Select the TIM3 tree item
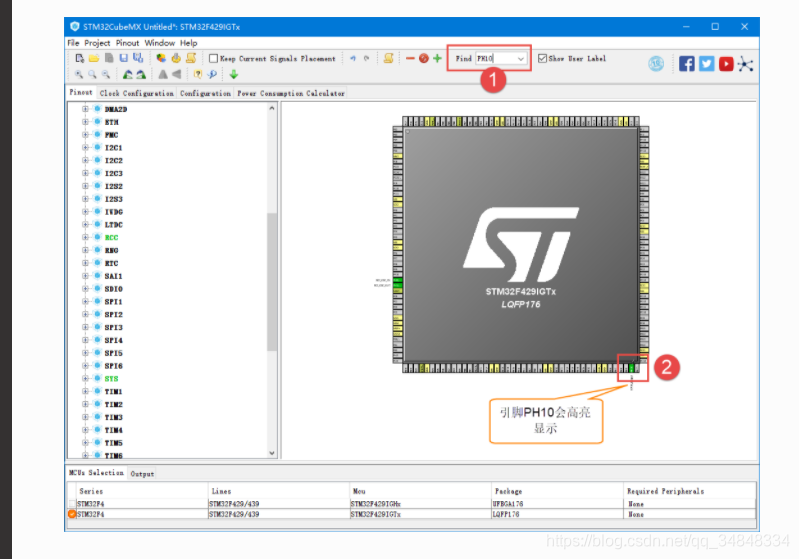The height and width of the screenshot is (559, 799). point(113,417)
